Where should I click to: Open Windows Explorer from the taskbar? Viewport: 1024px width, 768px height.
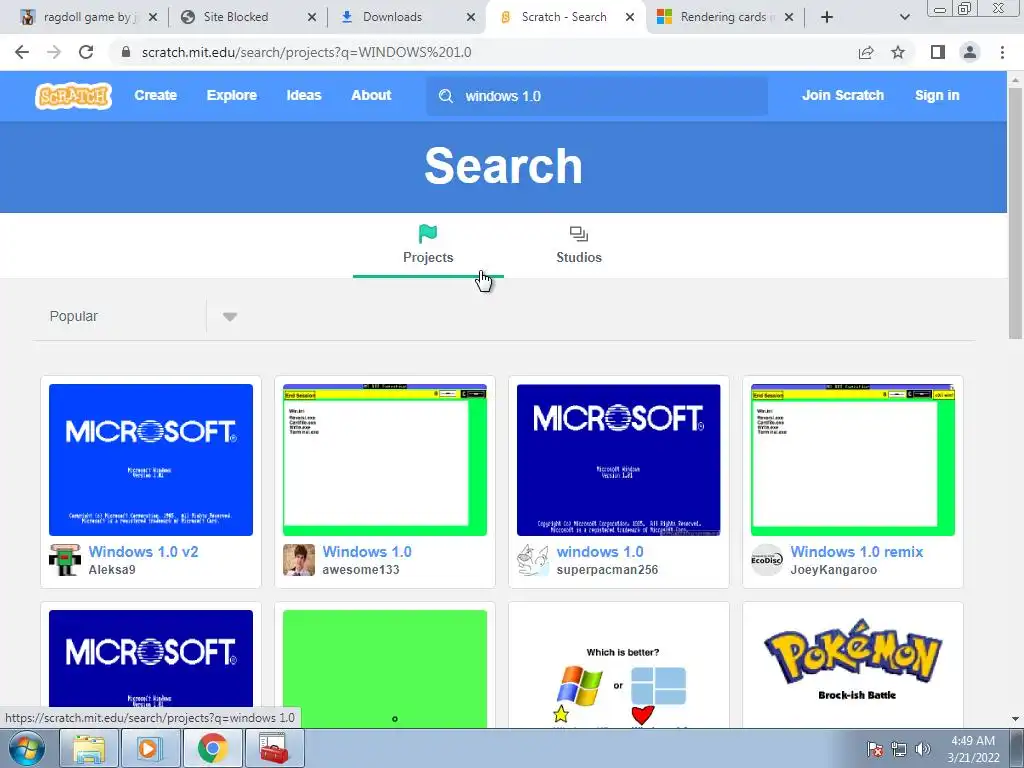click(x=89, y=748)
